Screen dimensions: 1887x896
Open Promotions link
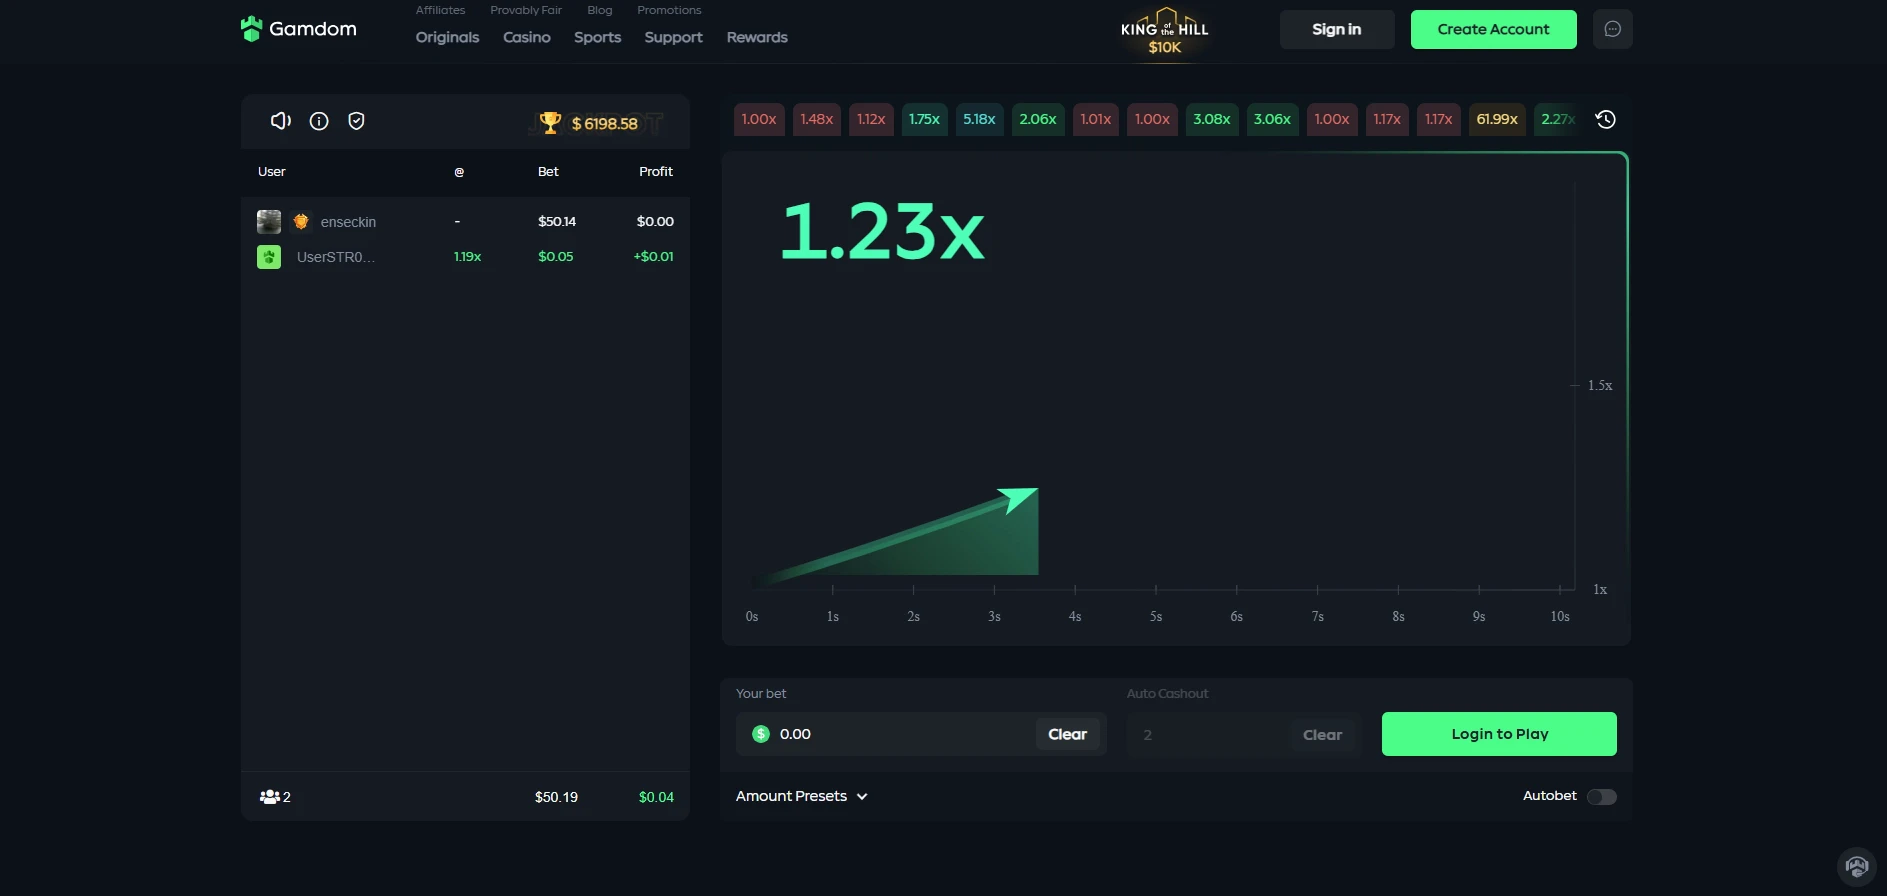click(669, 10)
